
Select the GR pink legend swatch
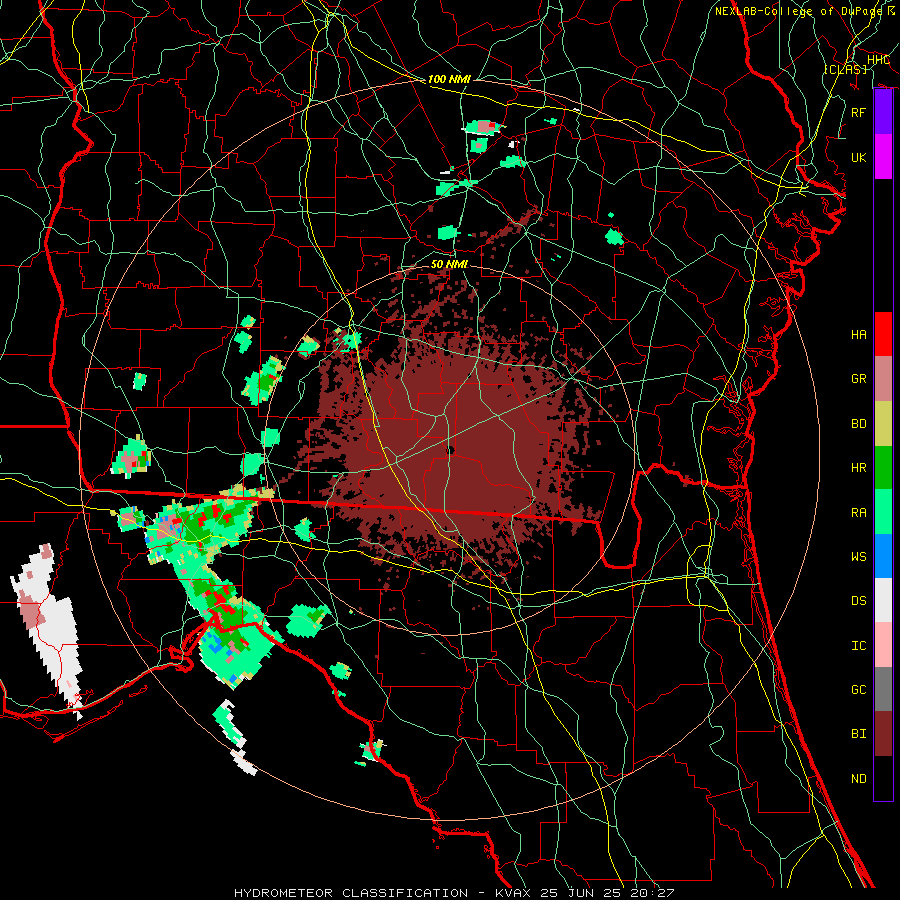click(x=883, y=379)
